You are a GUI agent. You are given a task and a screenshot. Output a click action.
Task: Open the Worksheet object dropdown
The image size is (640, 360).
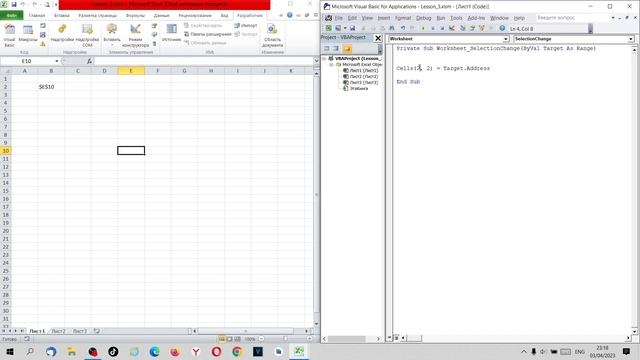(x=506, y=39)
